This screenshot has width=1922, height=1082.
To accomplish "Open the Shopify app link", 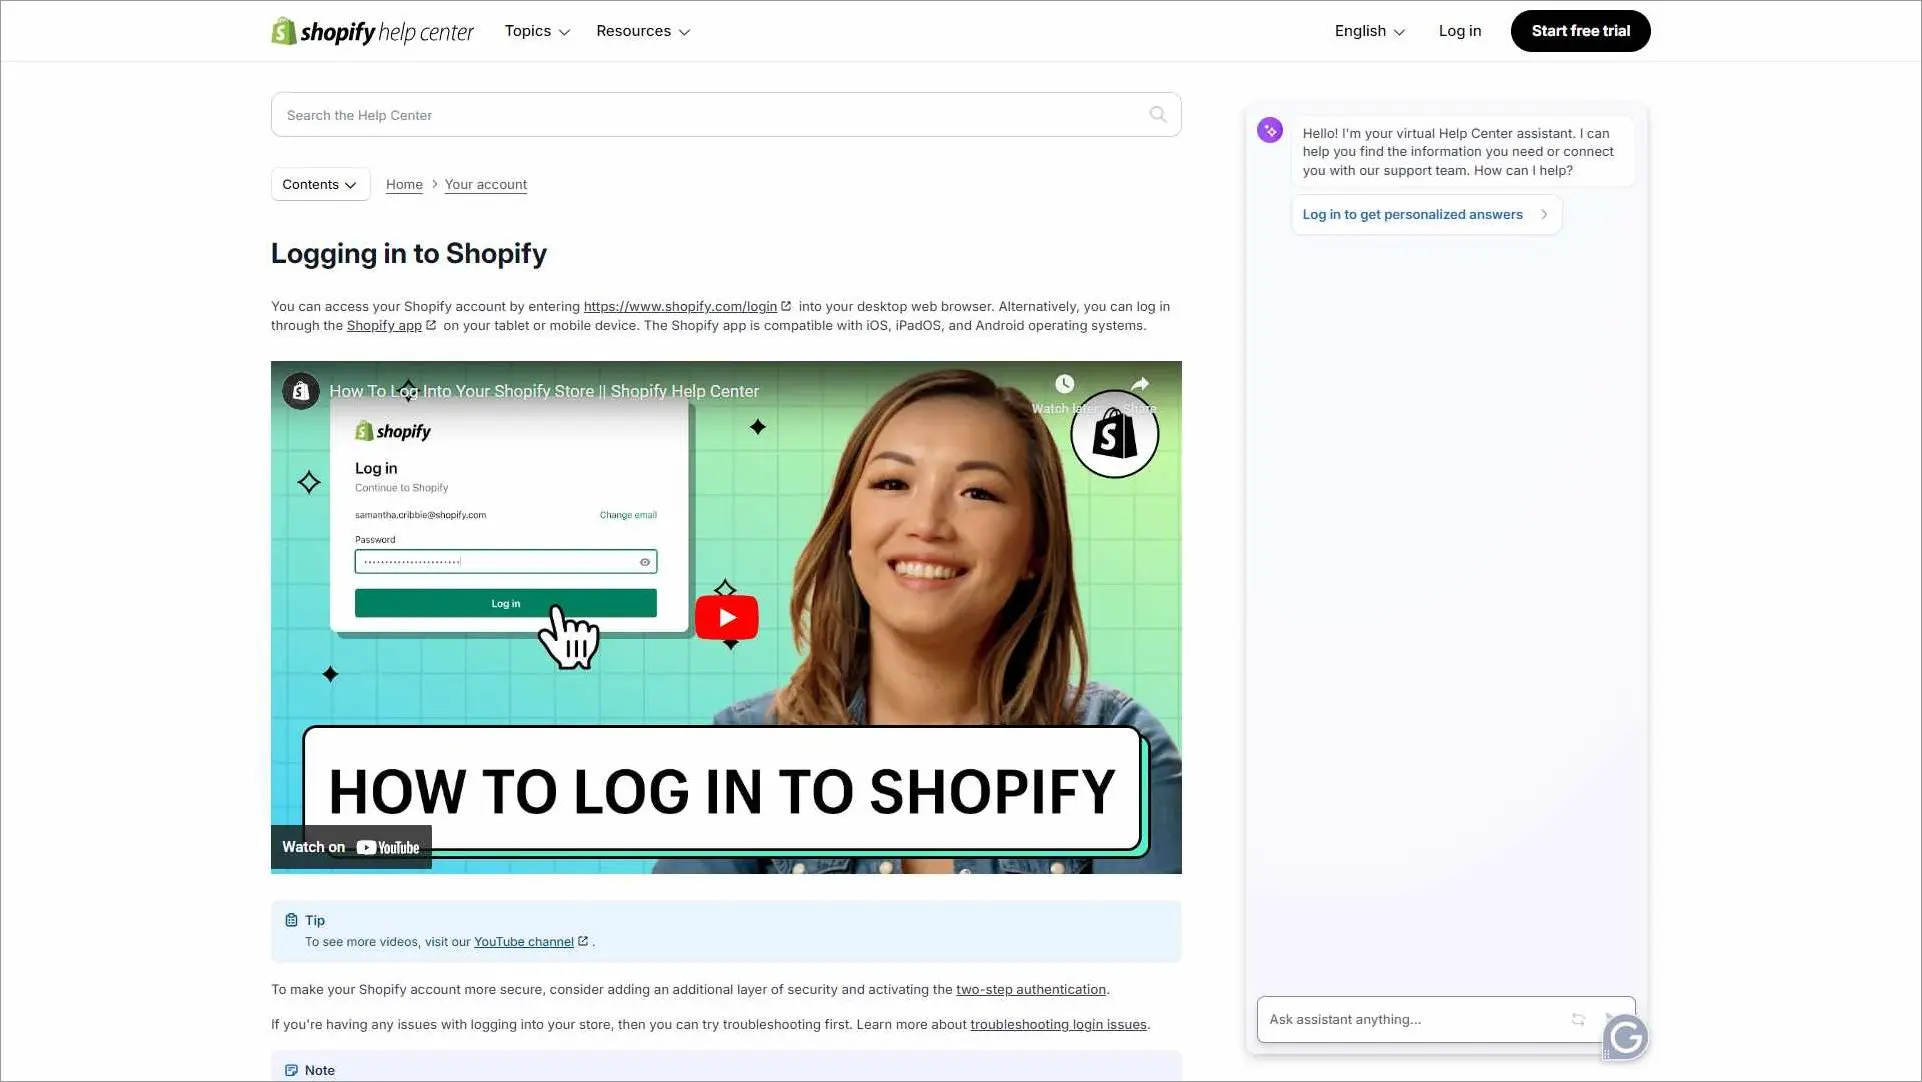I will (391, 325).
